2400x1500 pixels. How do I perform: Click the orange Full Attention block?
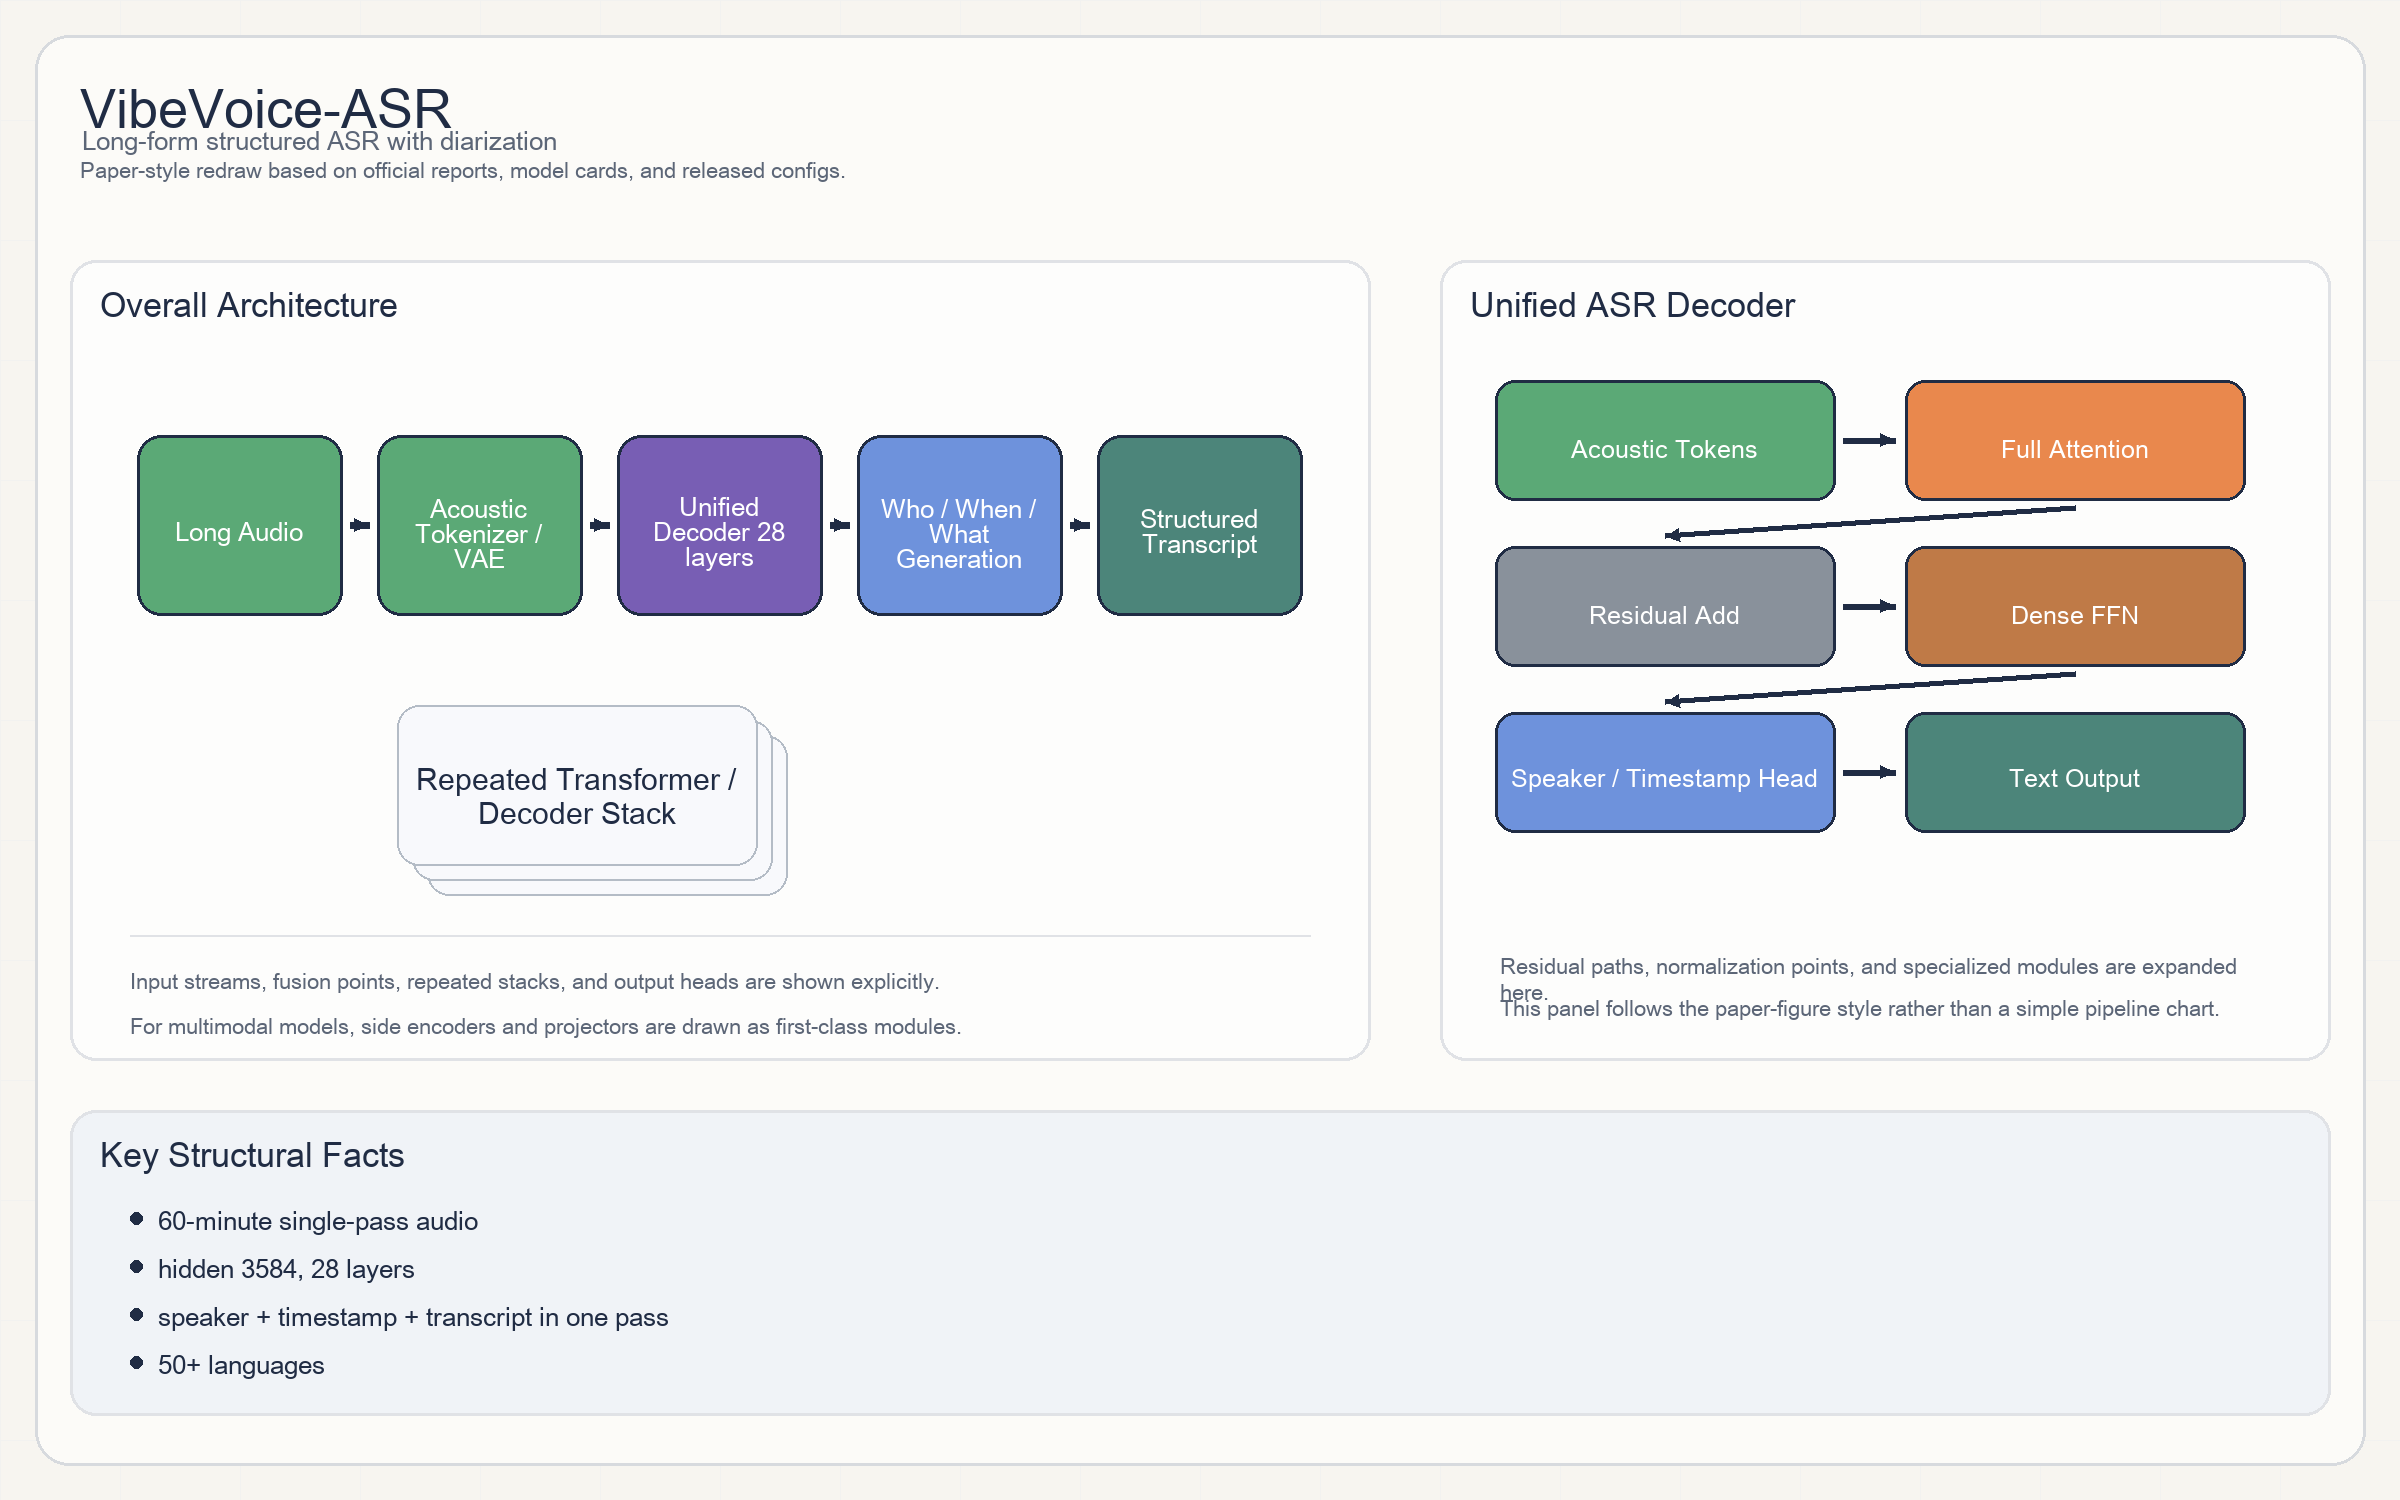click(x=2074, y=440)
